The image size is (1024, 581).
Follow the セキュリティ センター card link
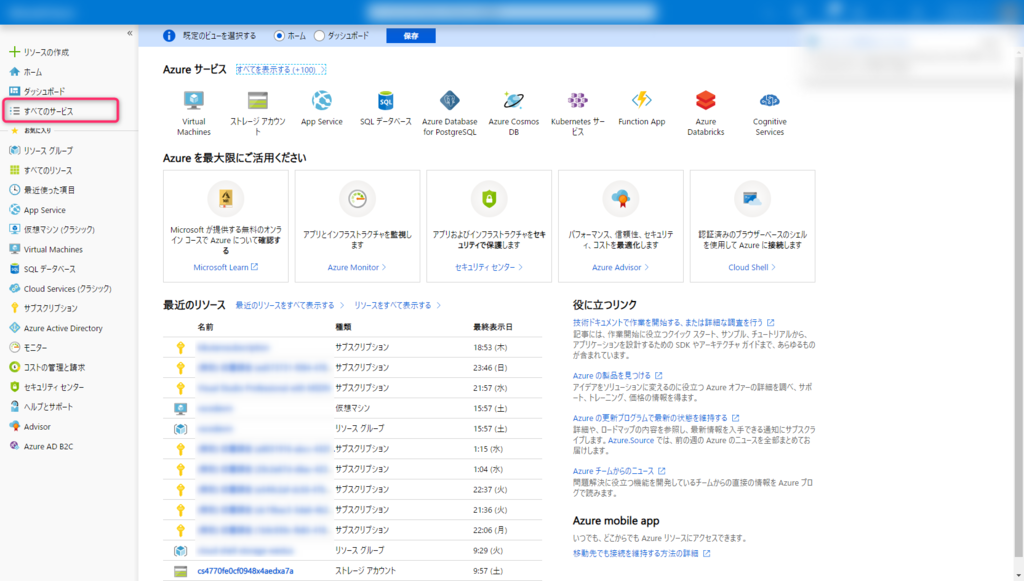489,268
